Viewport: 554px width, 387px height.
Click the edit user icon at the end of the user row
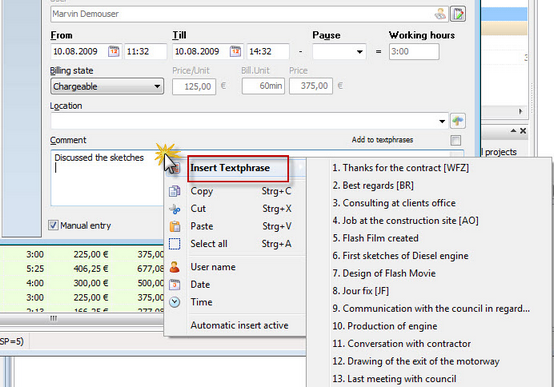tap(458, 14)
